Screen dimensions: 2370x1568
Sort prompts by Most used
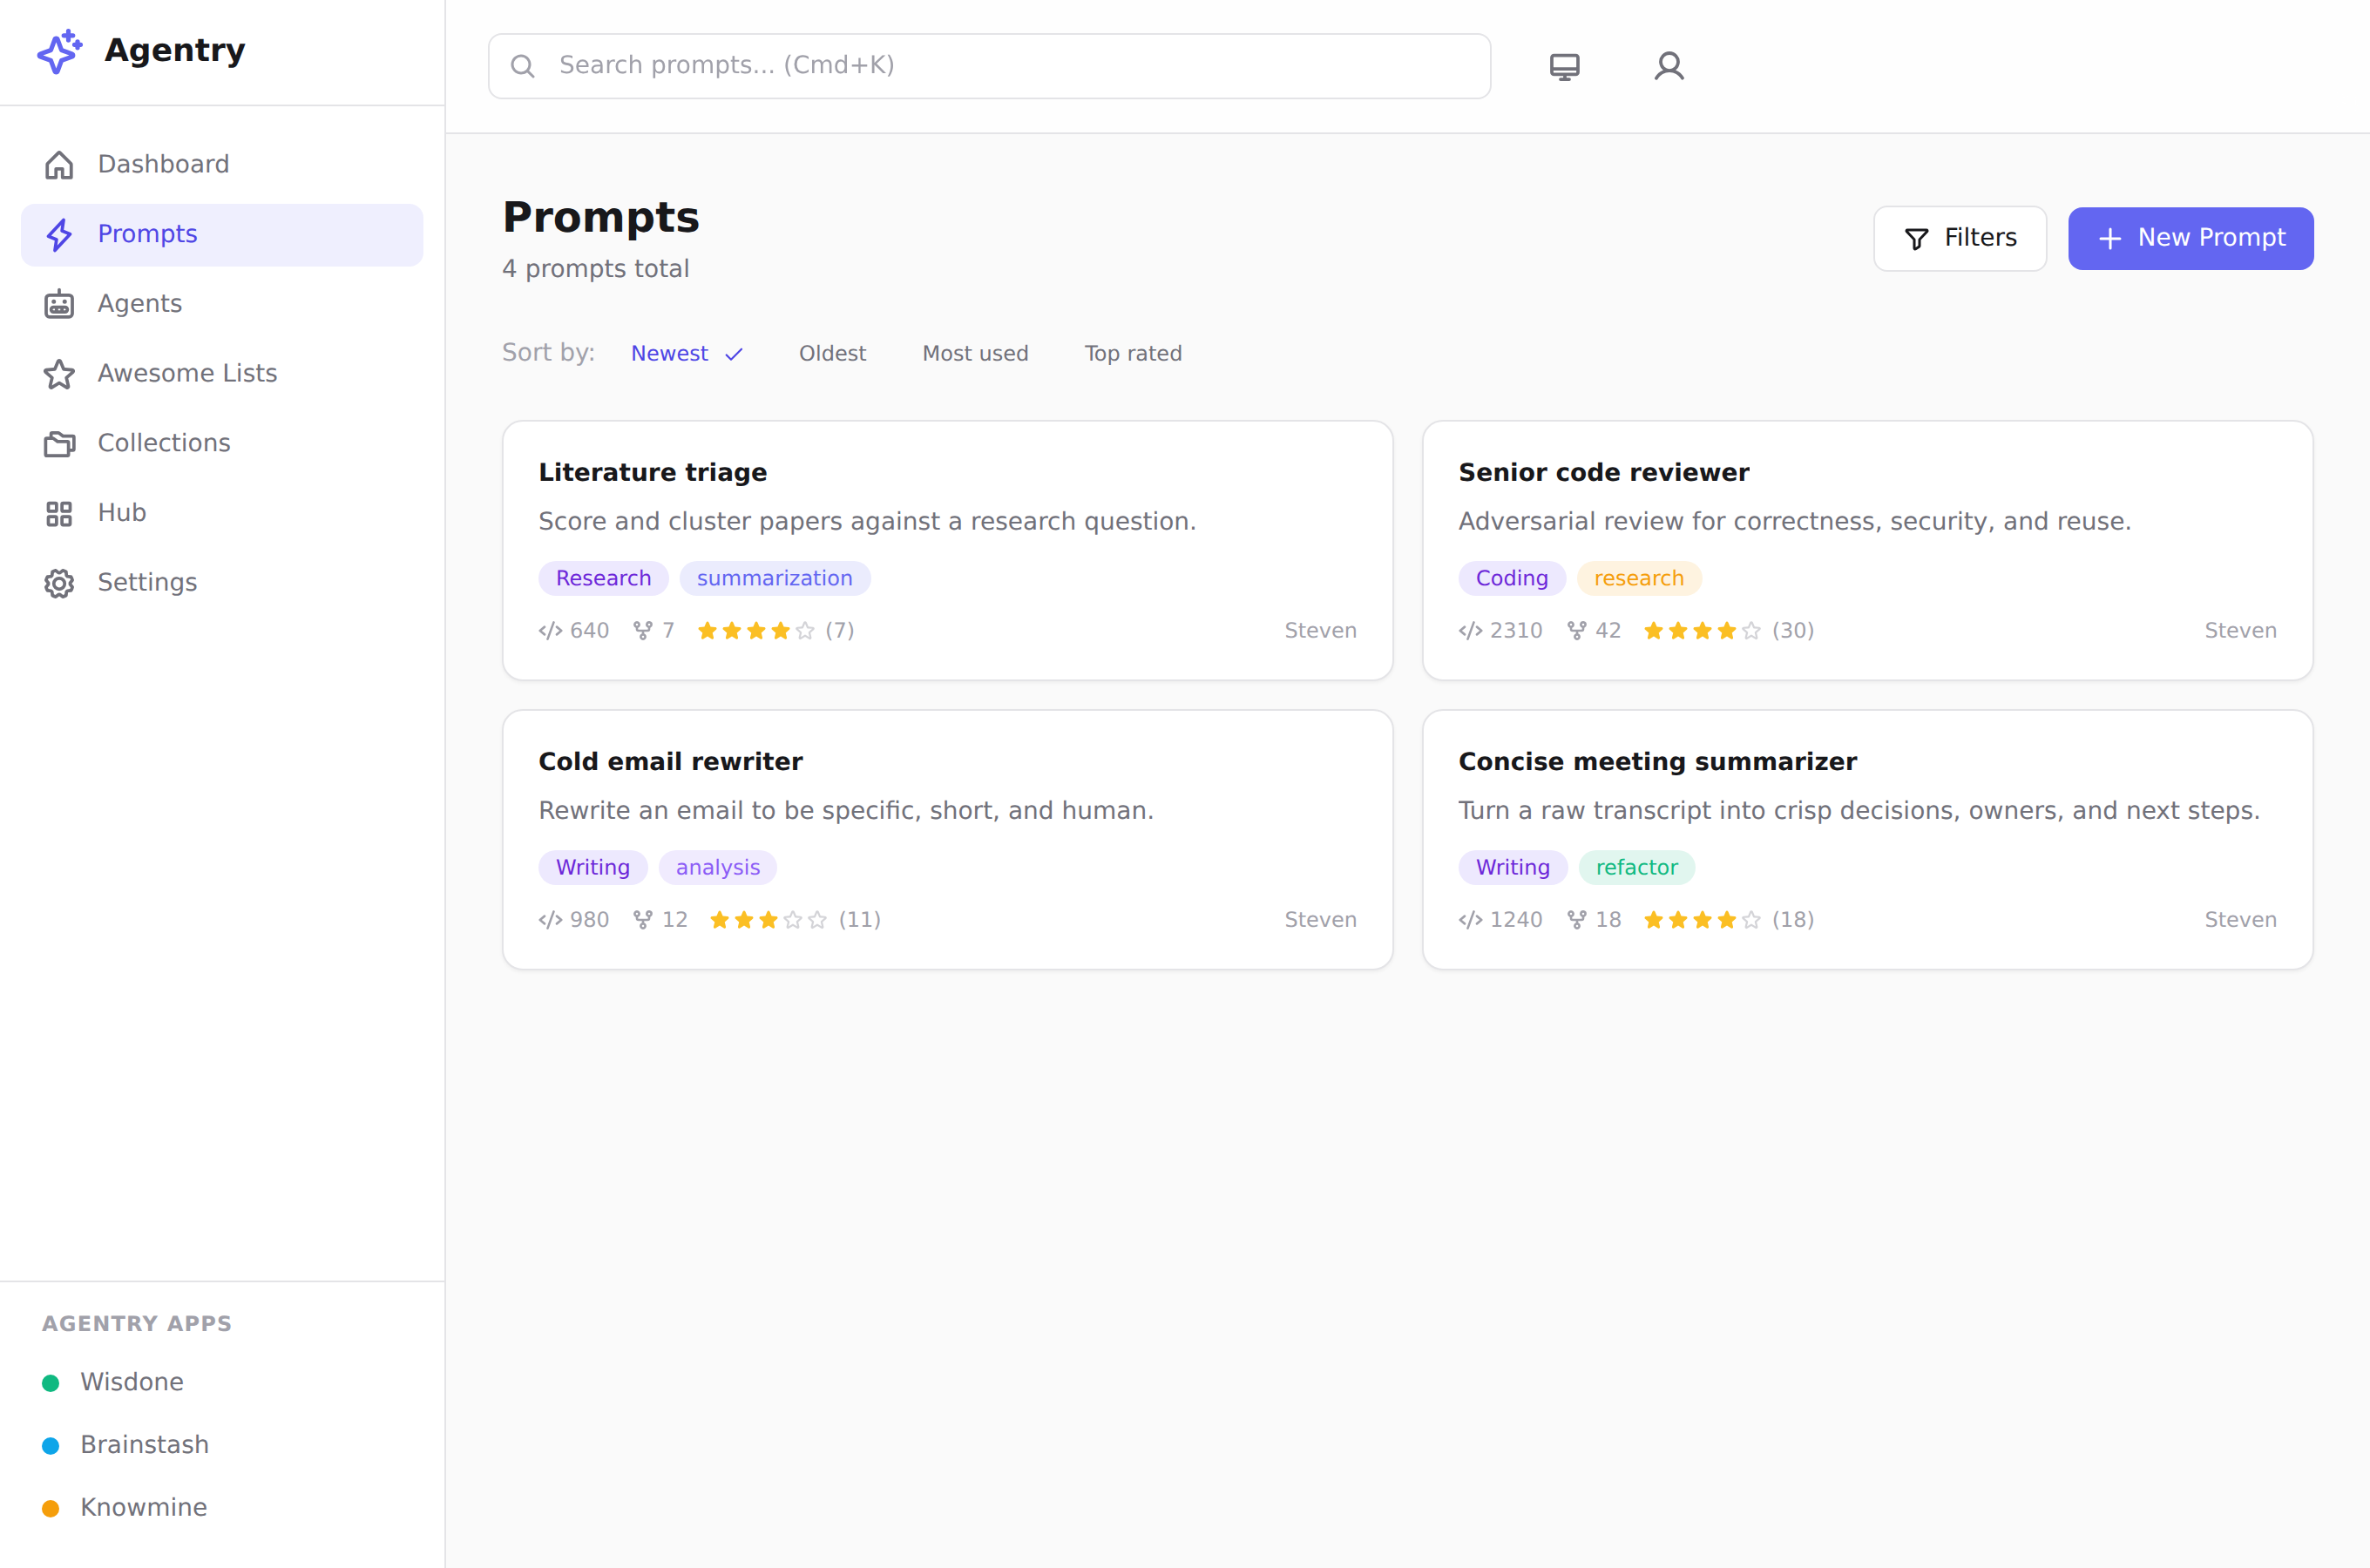(975, 354)
